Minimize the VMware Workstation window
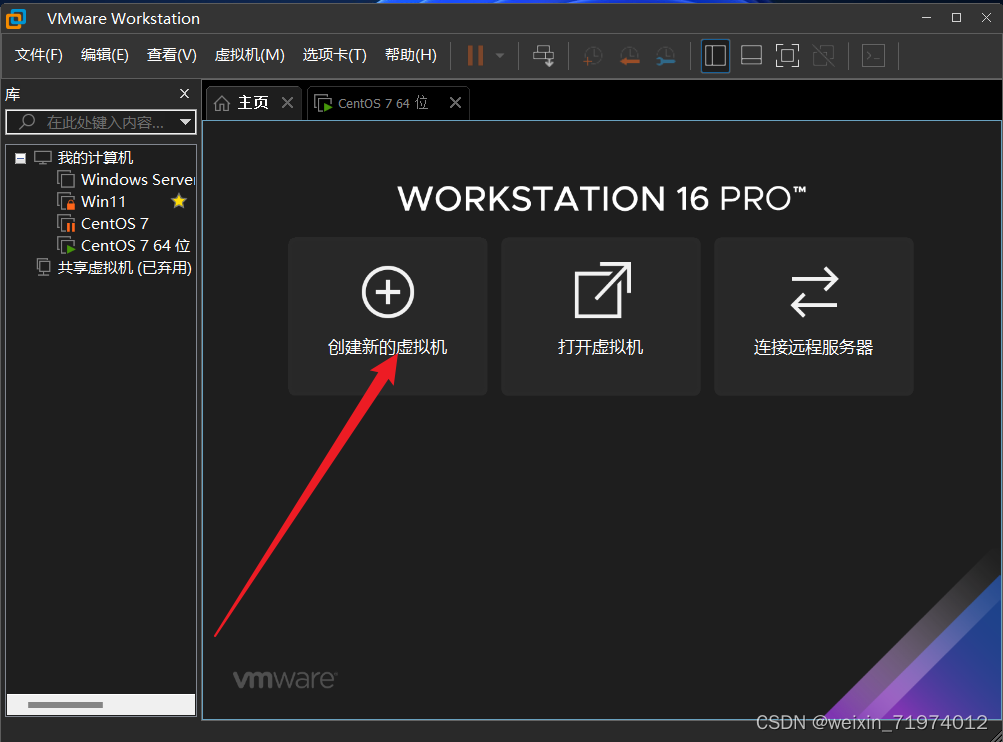1003x742 pixels. (926, 18)
